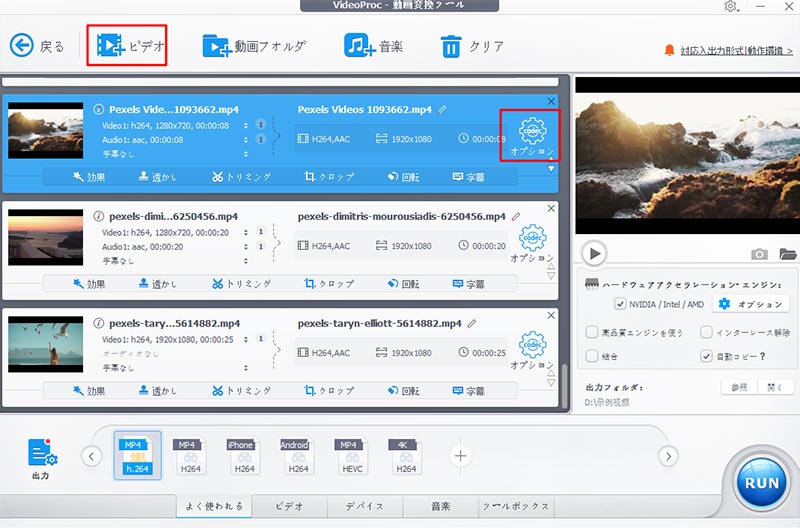This screenshot has width=800, height=528.
Task: Open the folder icon under the preview
Action: coord(787,254)
